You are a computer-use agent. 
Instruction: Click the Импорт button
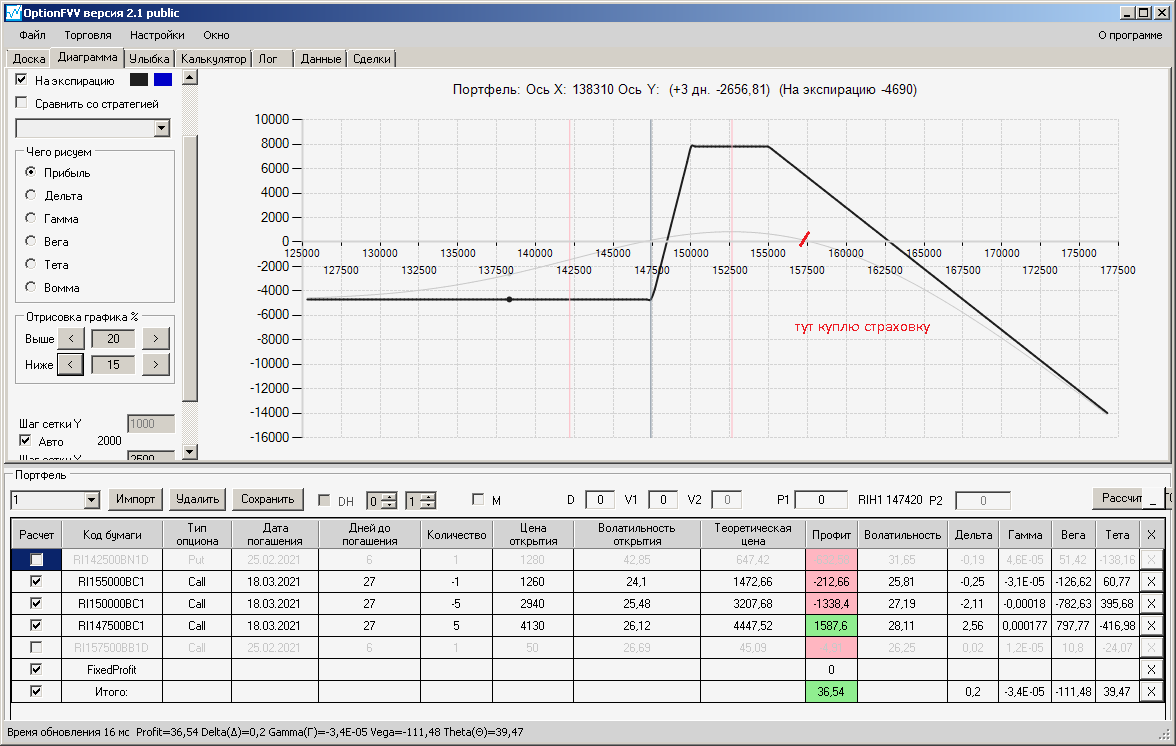click(135, 499)
